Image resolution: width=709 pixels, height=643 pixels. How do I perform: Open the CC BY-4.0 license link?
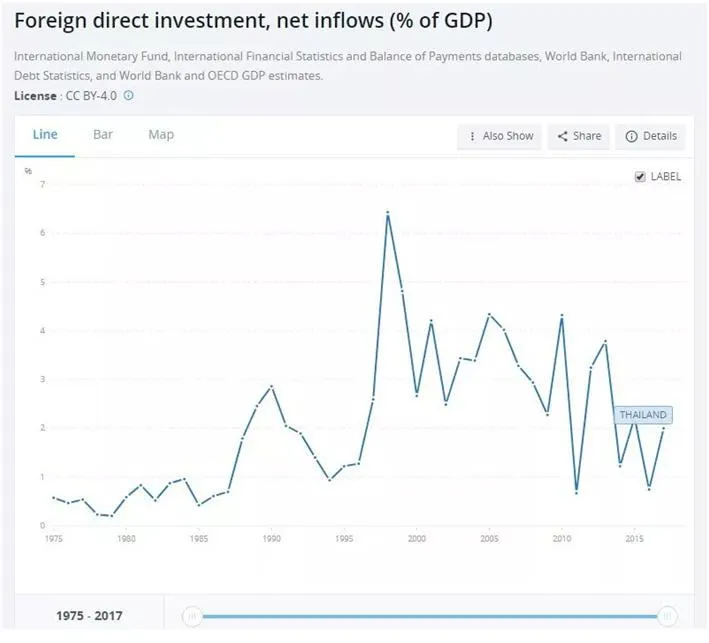coord(90,96)
